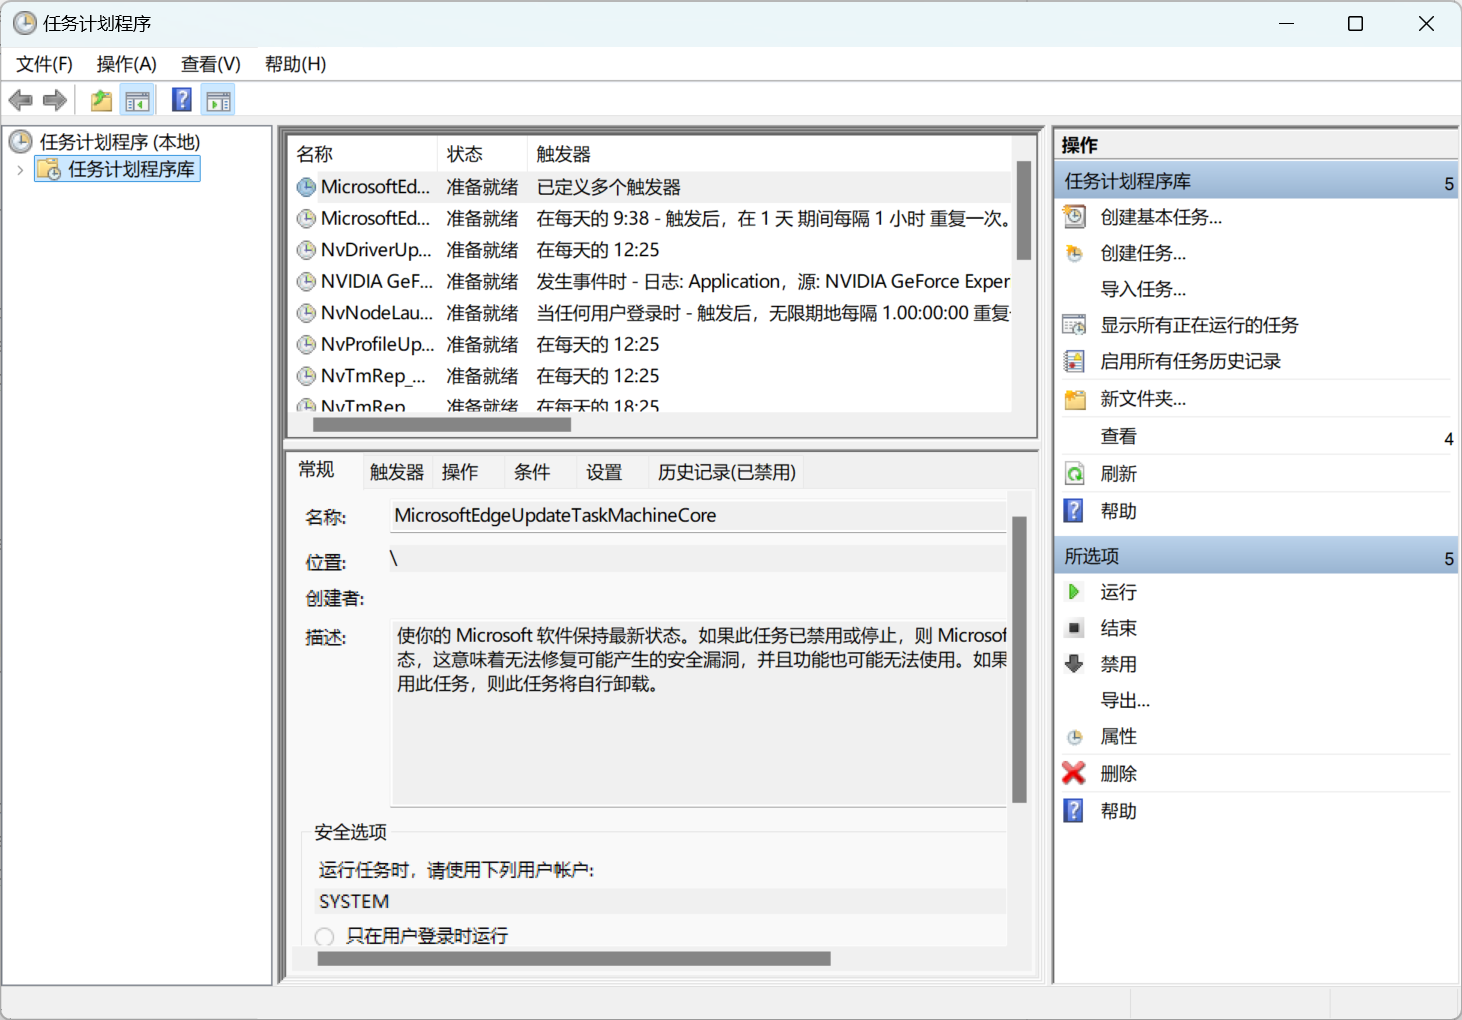Click 启用所有任务历史记录 action text
The width and height of the screenshot is (1462, 1020).
click(x=1190, y=361)
